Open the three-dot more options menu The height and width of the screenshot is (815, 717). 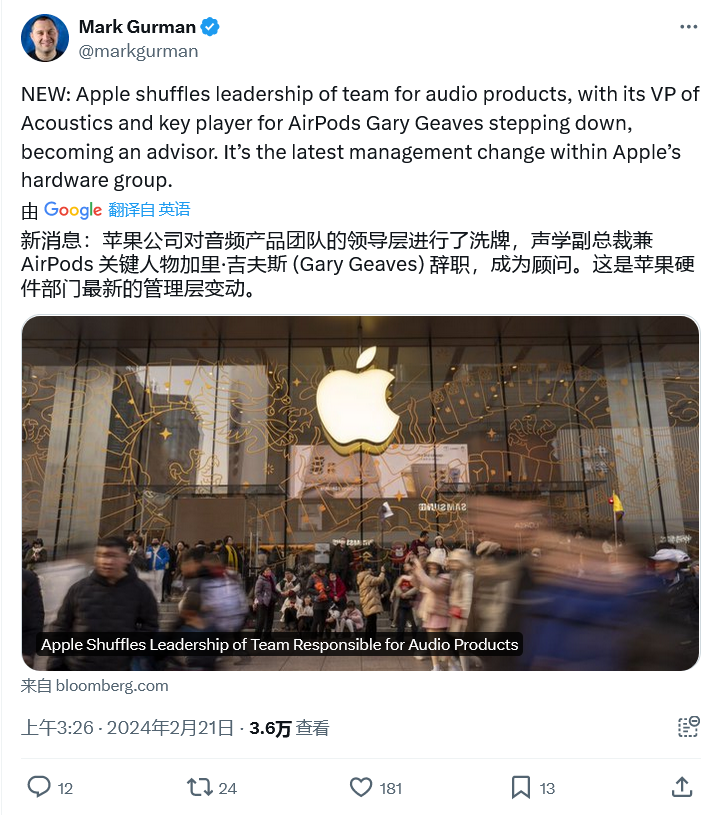click(688, 27)
